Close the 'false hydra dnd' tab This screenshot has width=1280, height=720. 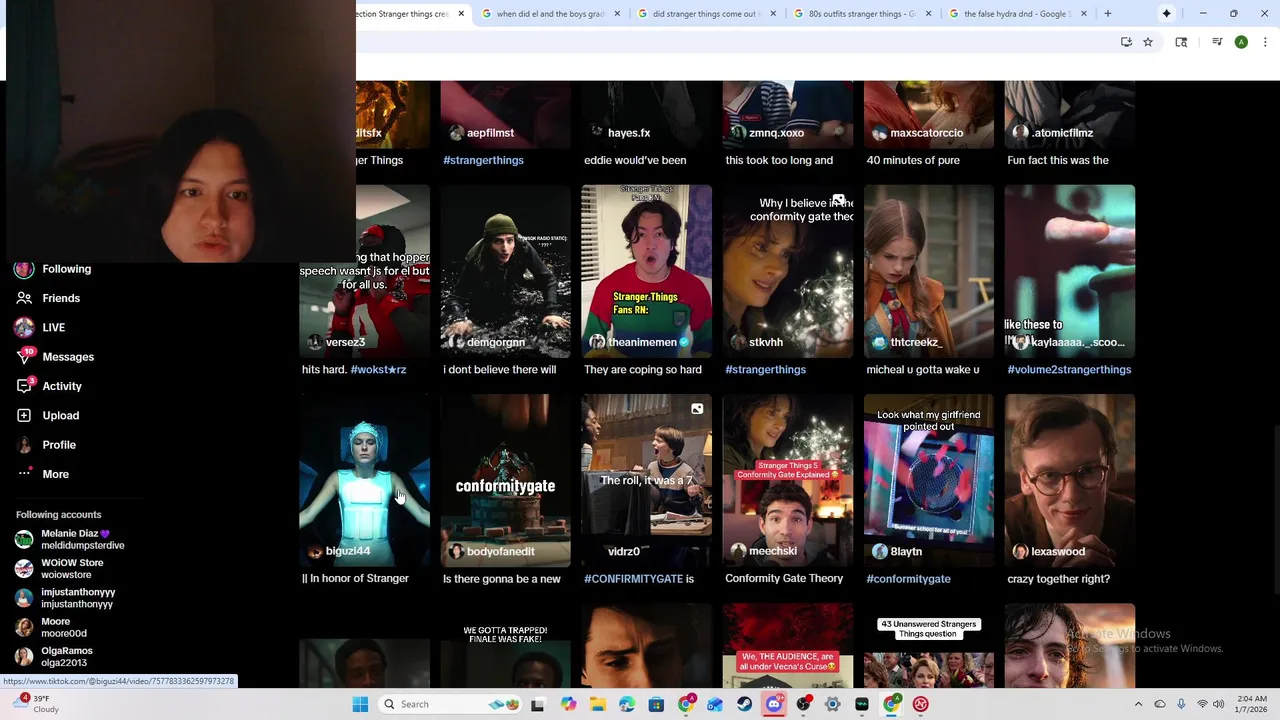[1085, 14]
